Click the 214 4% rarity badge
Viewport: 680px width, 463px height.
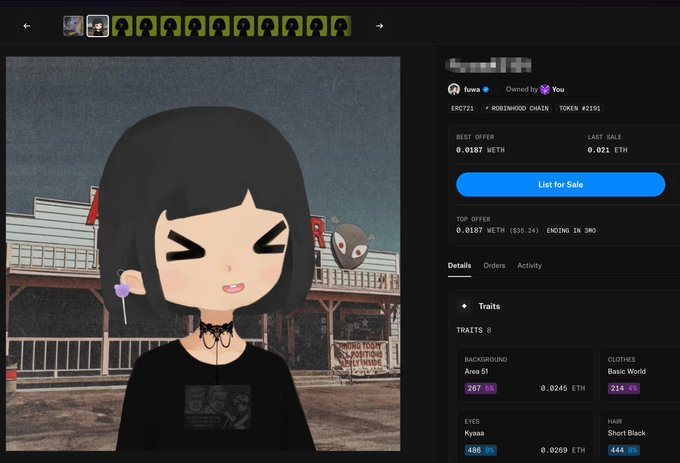pyautogui.click(x=624, y=388)
